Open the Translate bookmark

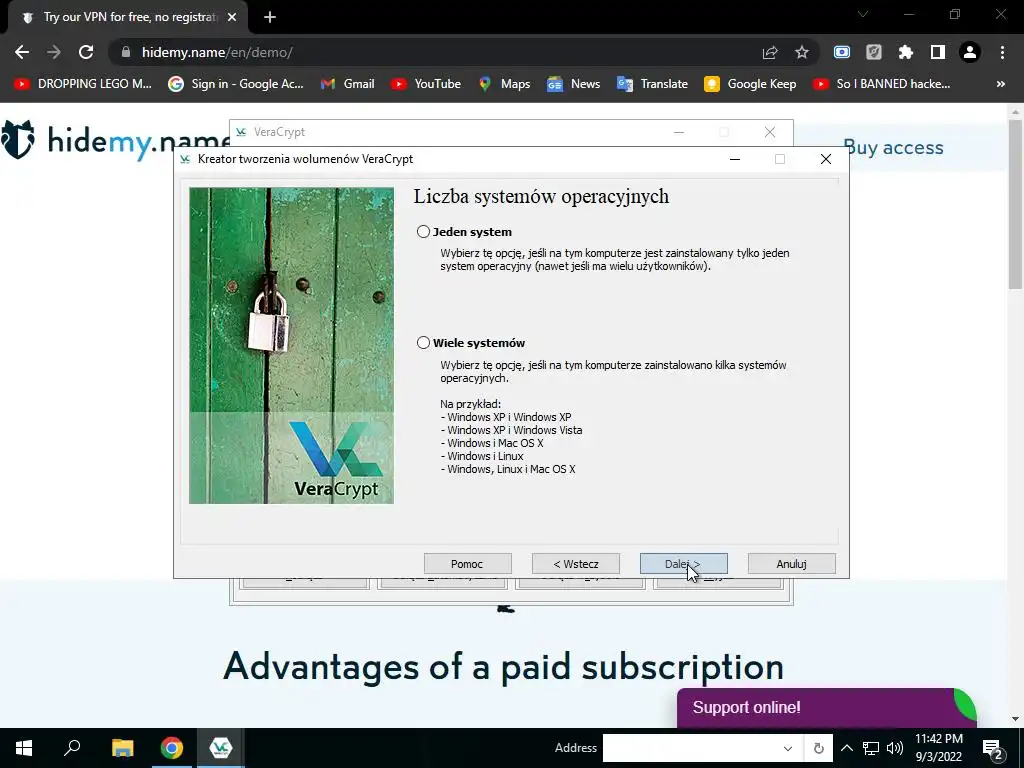click(x=652, y=84)
